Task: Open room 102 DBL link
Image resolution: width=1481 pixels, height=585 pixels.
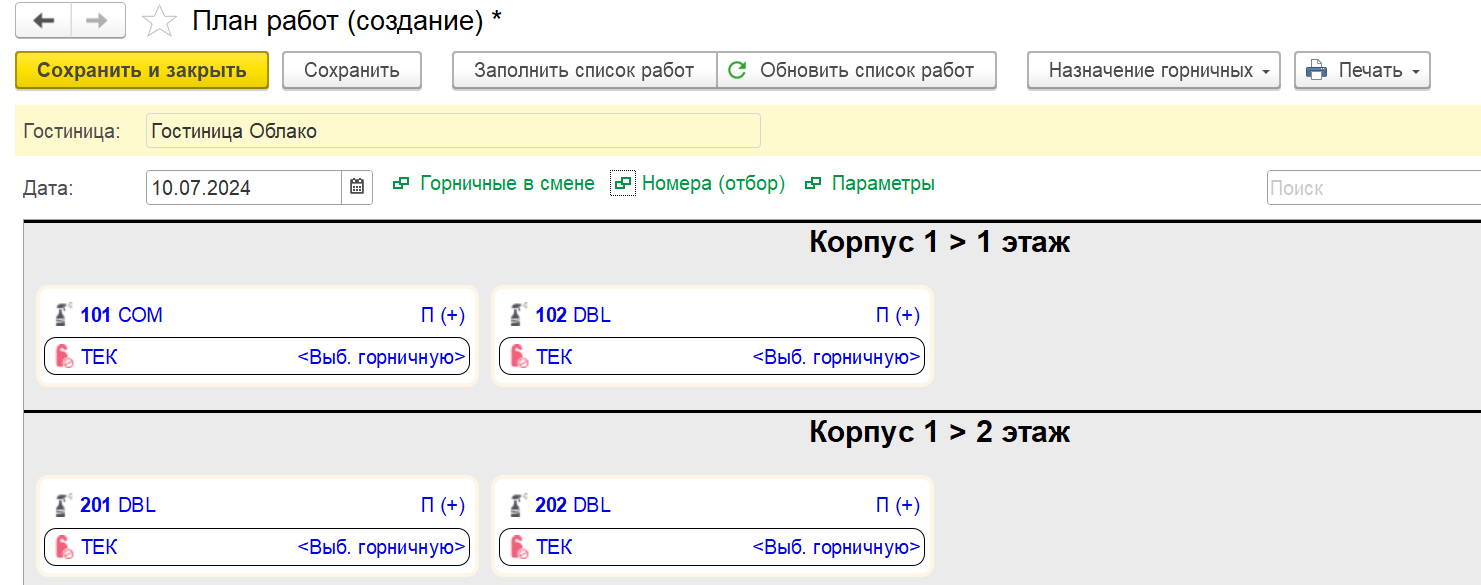Action: pos(573,316)
